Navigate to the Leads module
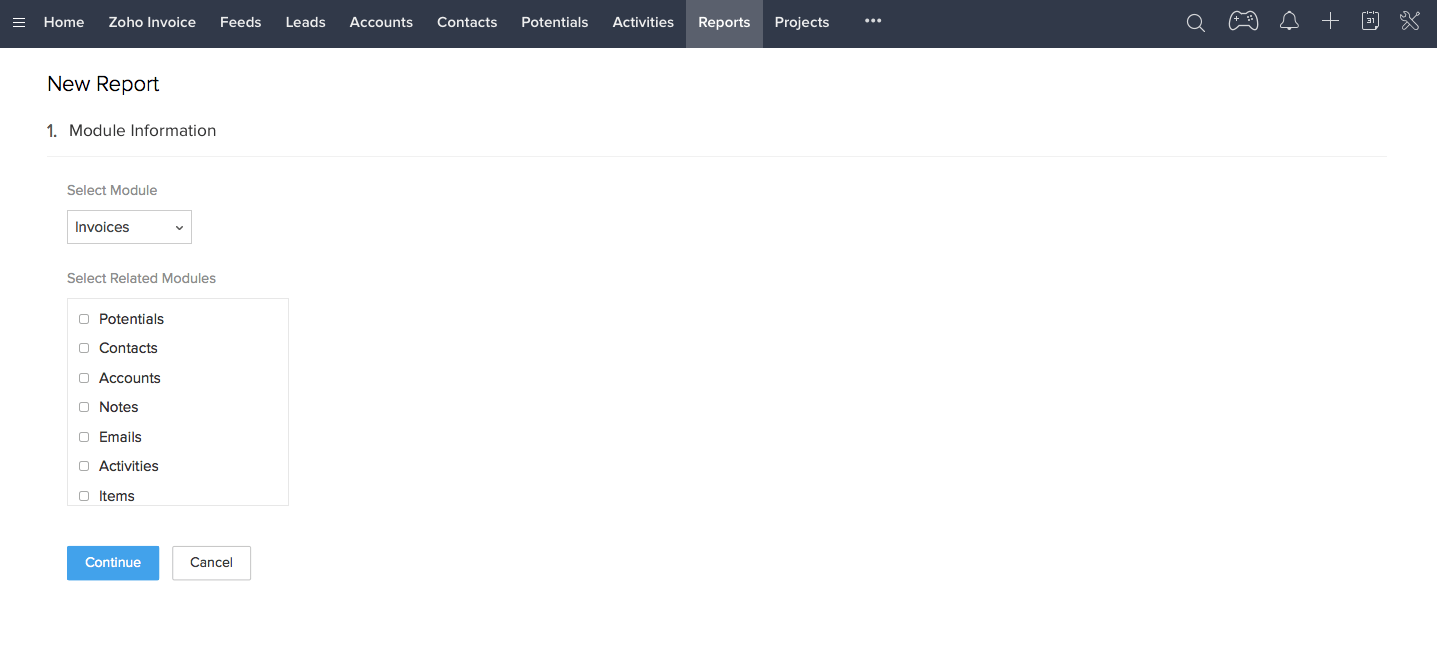1437x650 pixels. point(305,22)
